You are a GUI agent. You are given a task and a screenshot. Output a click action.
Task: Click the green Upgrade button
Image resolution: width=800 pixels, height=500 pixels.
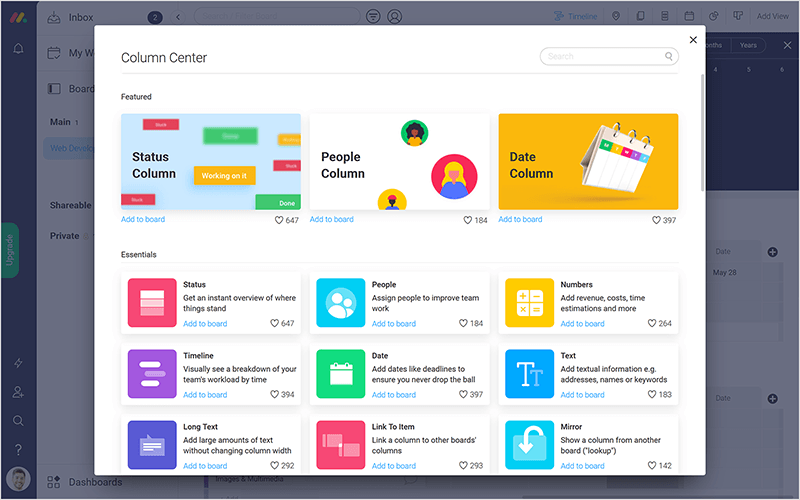10,250
